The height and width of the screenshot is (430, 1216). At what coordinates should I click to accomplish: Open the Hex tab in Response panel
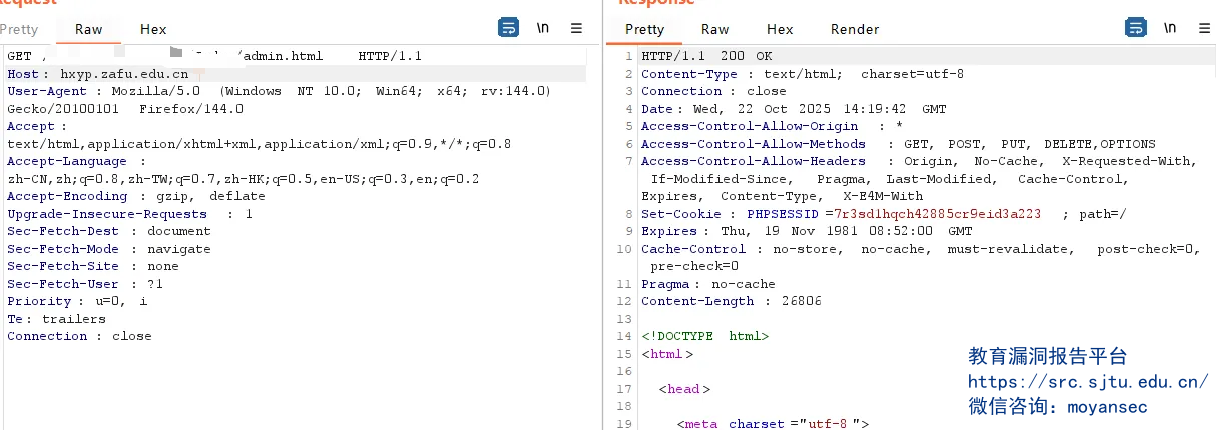pos(780,30)
